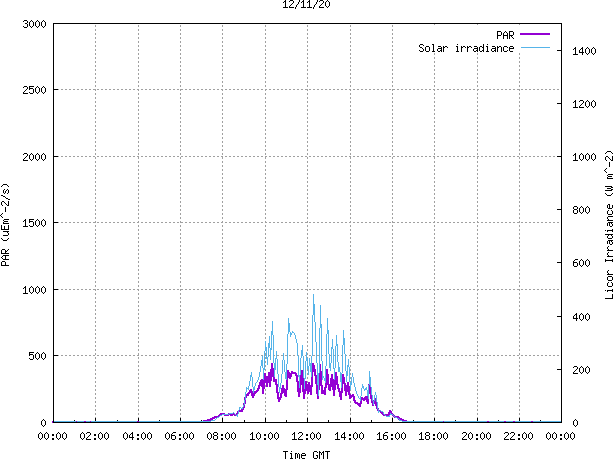613x459 pixels.
Task: Click the 12:00 time axis label
Action: pyautogui.click(x=306, y=436)
